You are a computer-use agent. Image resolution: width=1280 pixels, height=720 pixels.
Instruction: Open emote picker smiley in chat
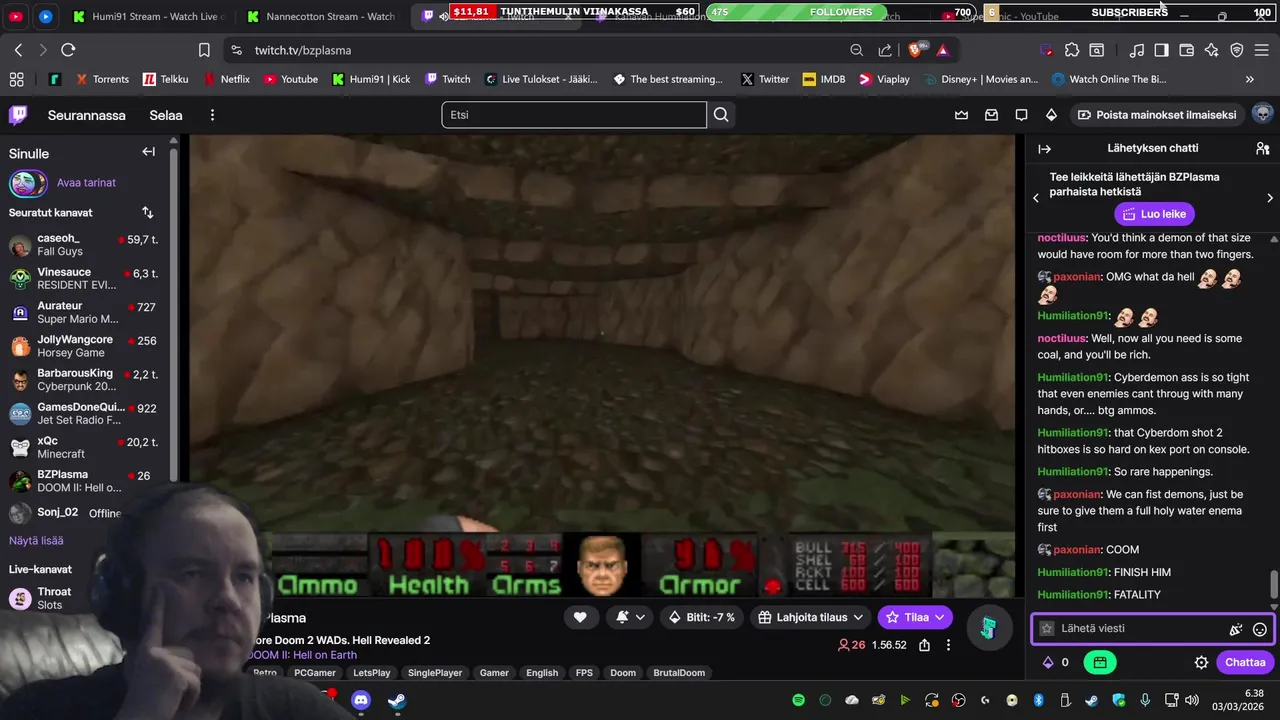(x=1259, y=629)
